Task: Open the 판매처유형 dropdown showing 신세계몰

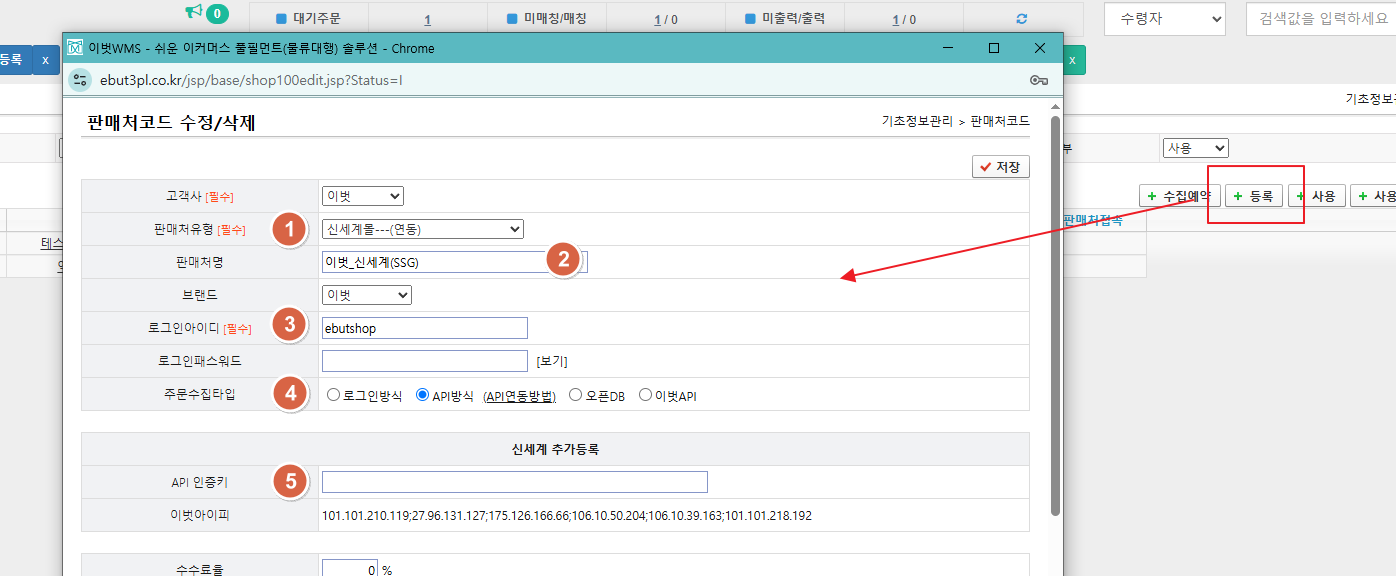Action: (x=423, y=229)
